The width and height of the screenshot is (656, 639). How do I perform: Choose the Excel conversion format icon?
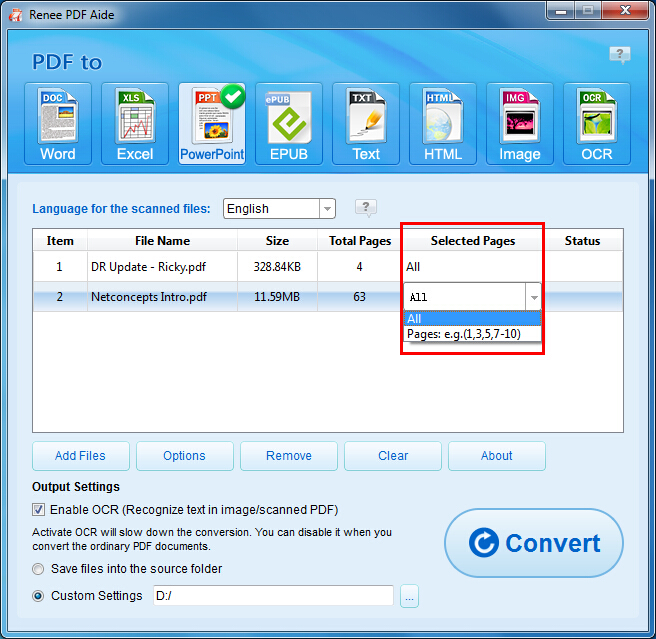coord(135,123)
